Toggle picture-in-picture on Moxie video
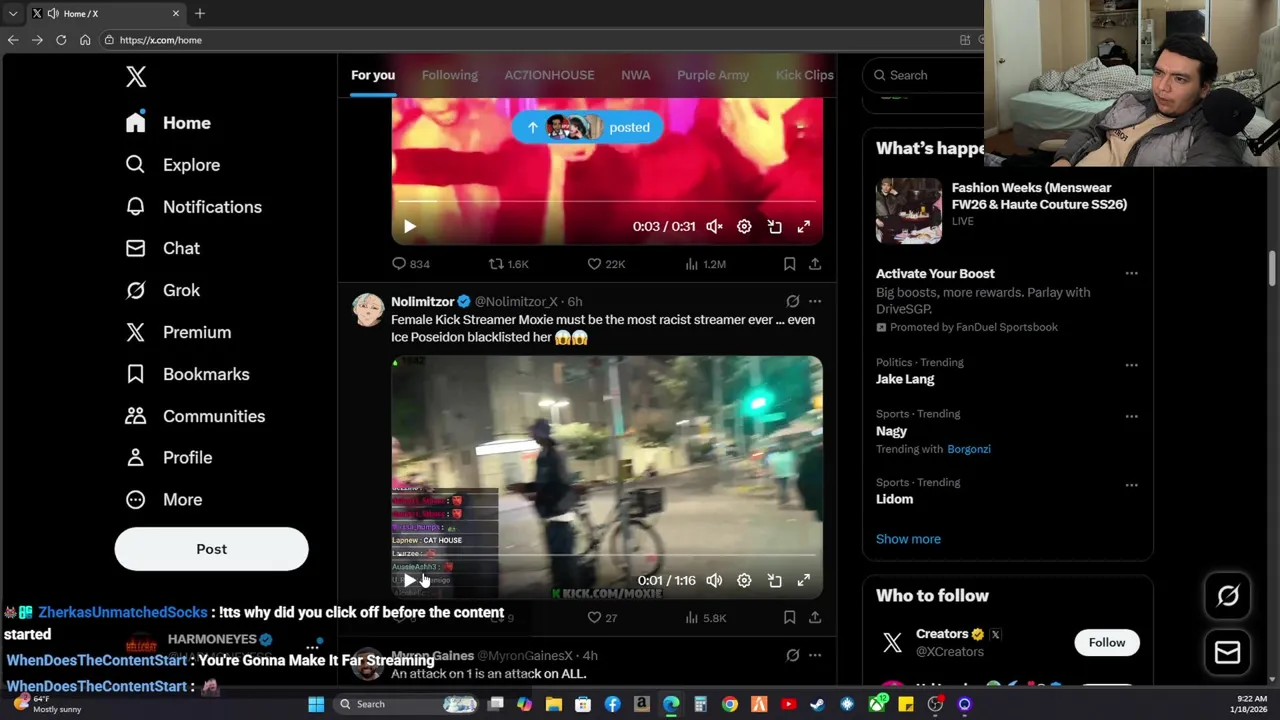 click(x=774, y=580)
